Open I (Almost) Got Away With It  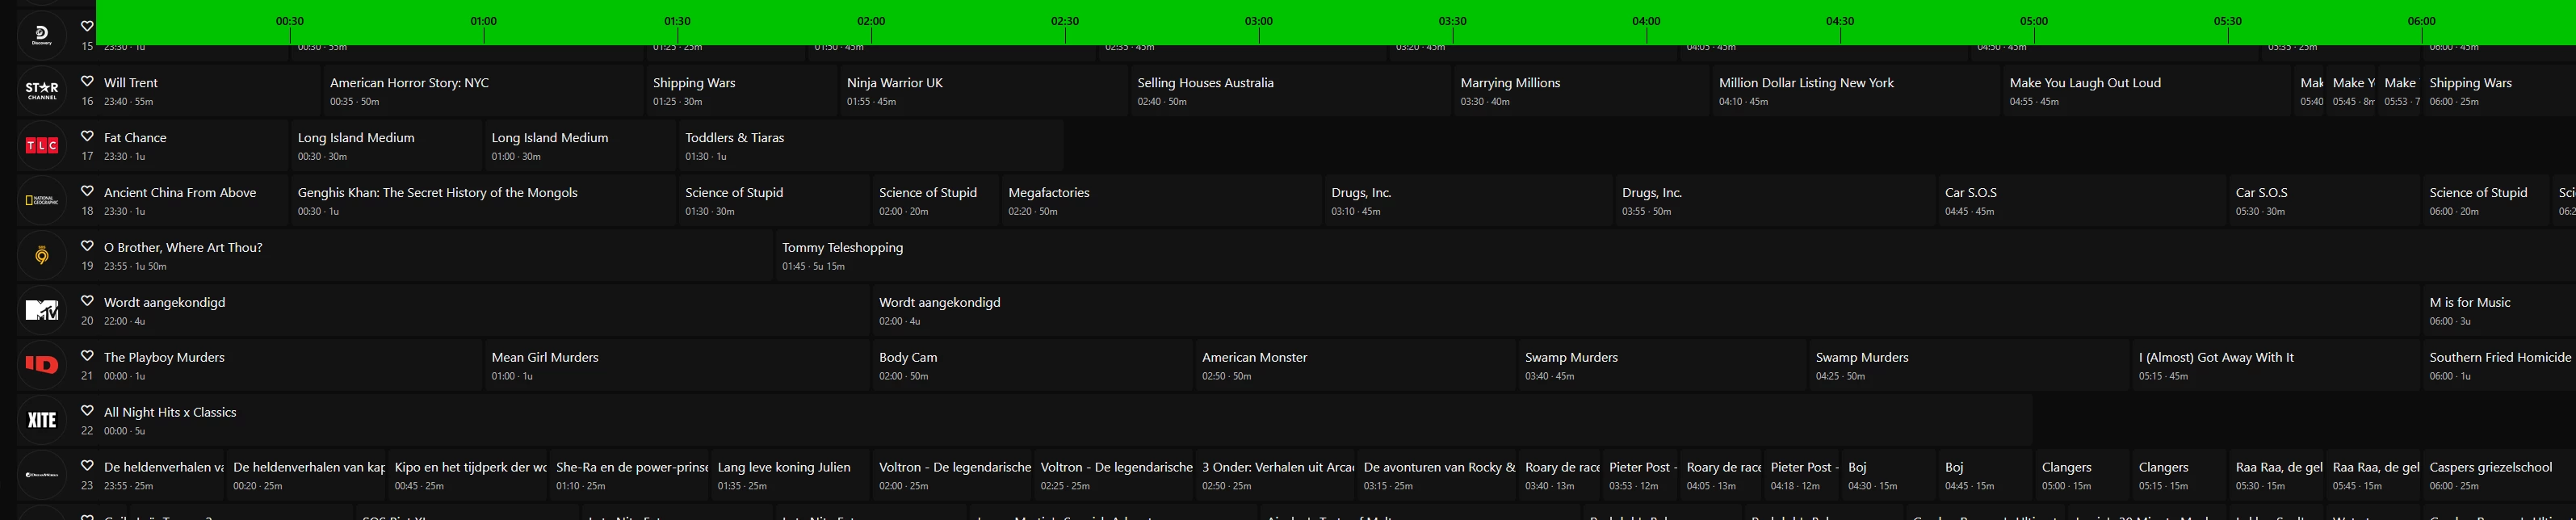click(2276, 366)
